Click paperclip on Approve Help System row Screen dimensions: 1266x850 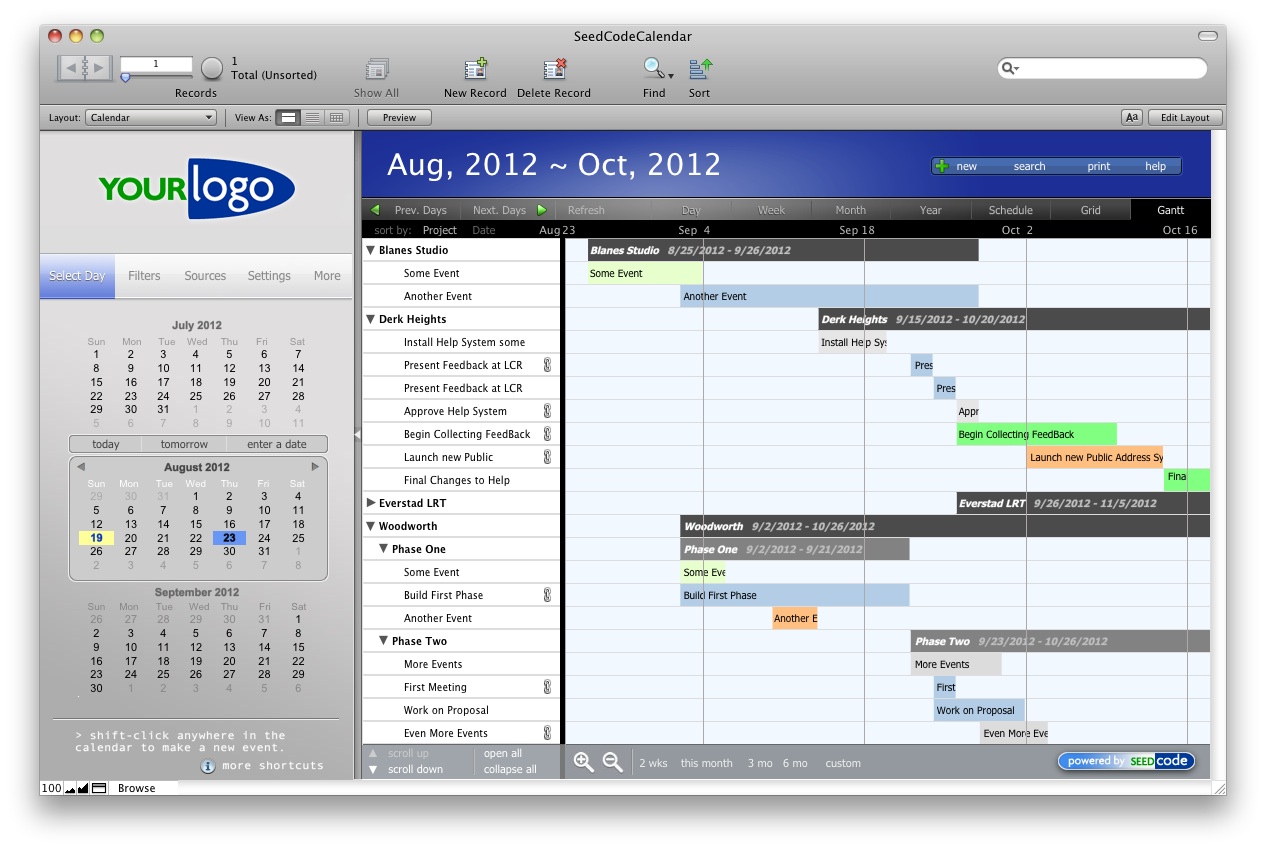pos(547,411)
